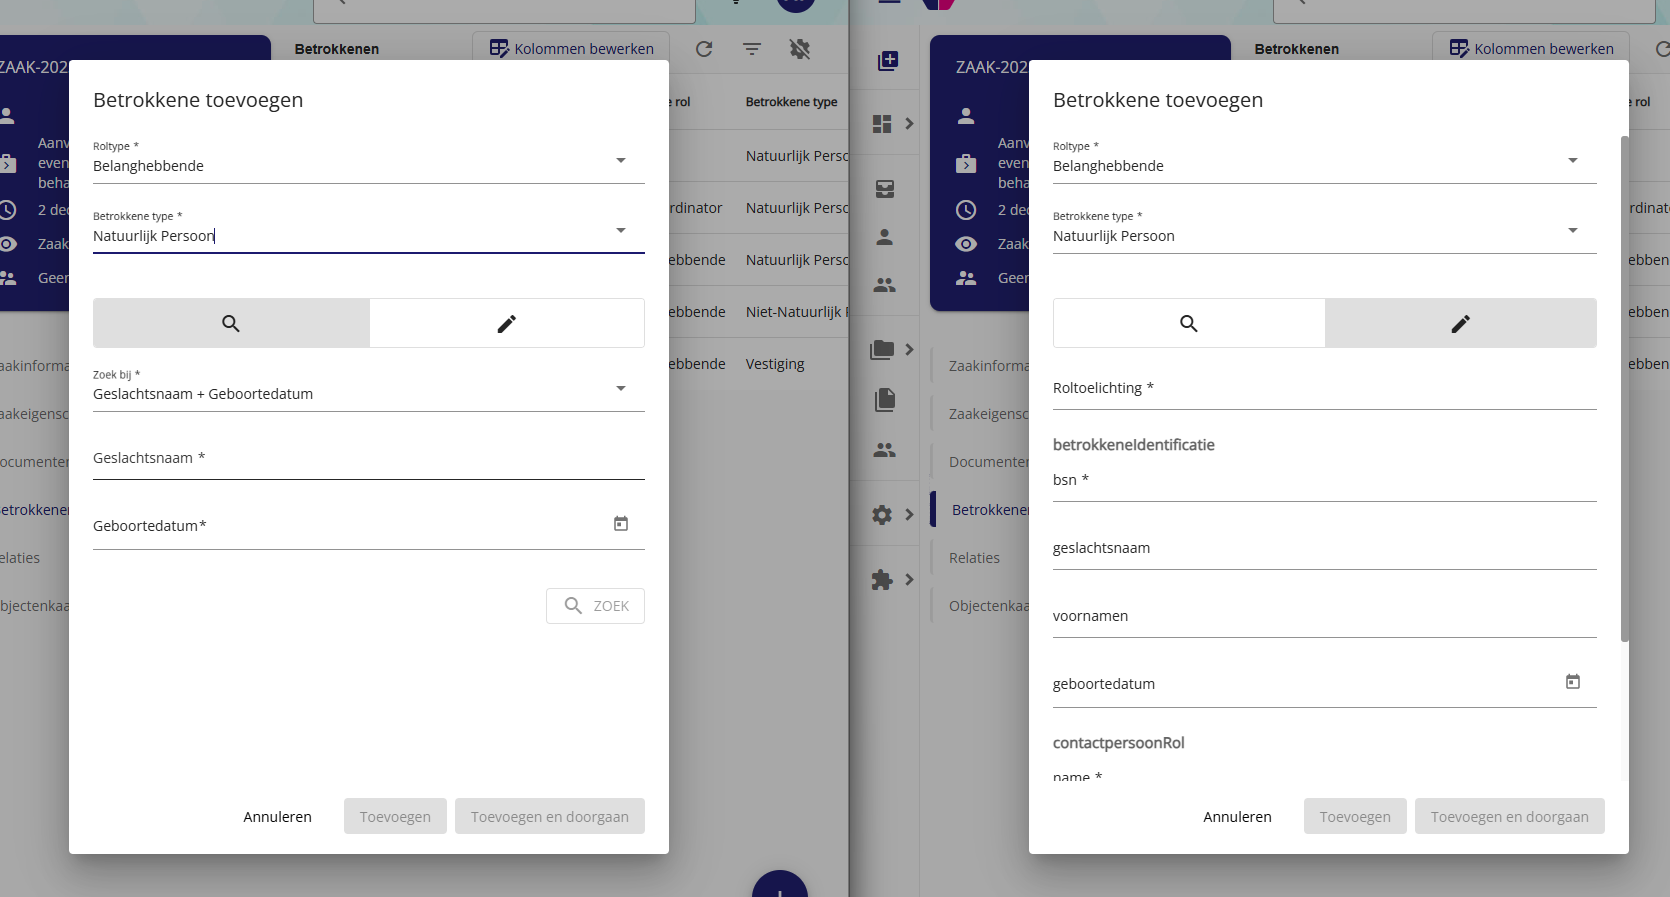Click the right dialog's vertical scrollbar
Viewport: 1670px width, 897px height.
click(x=1624, y=390)
